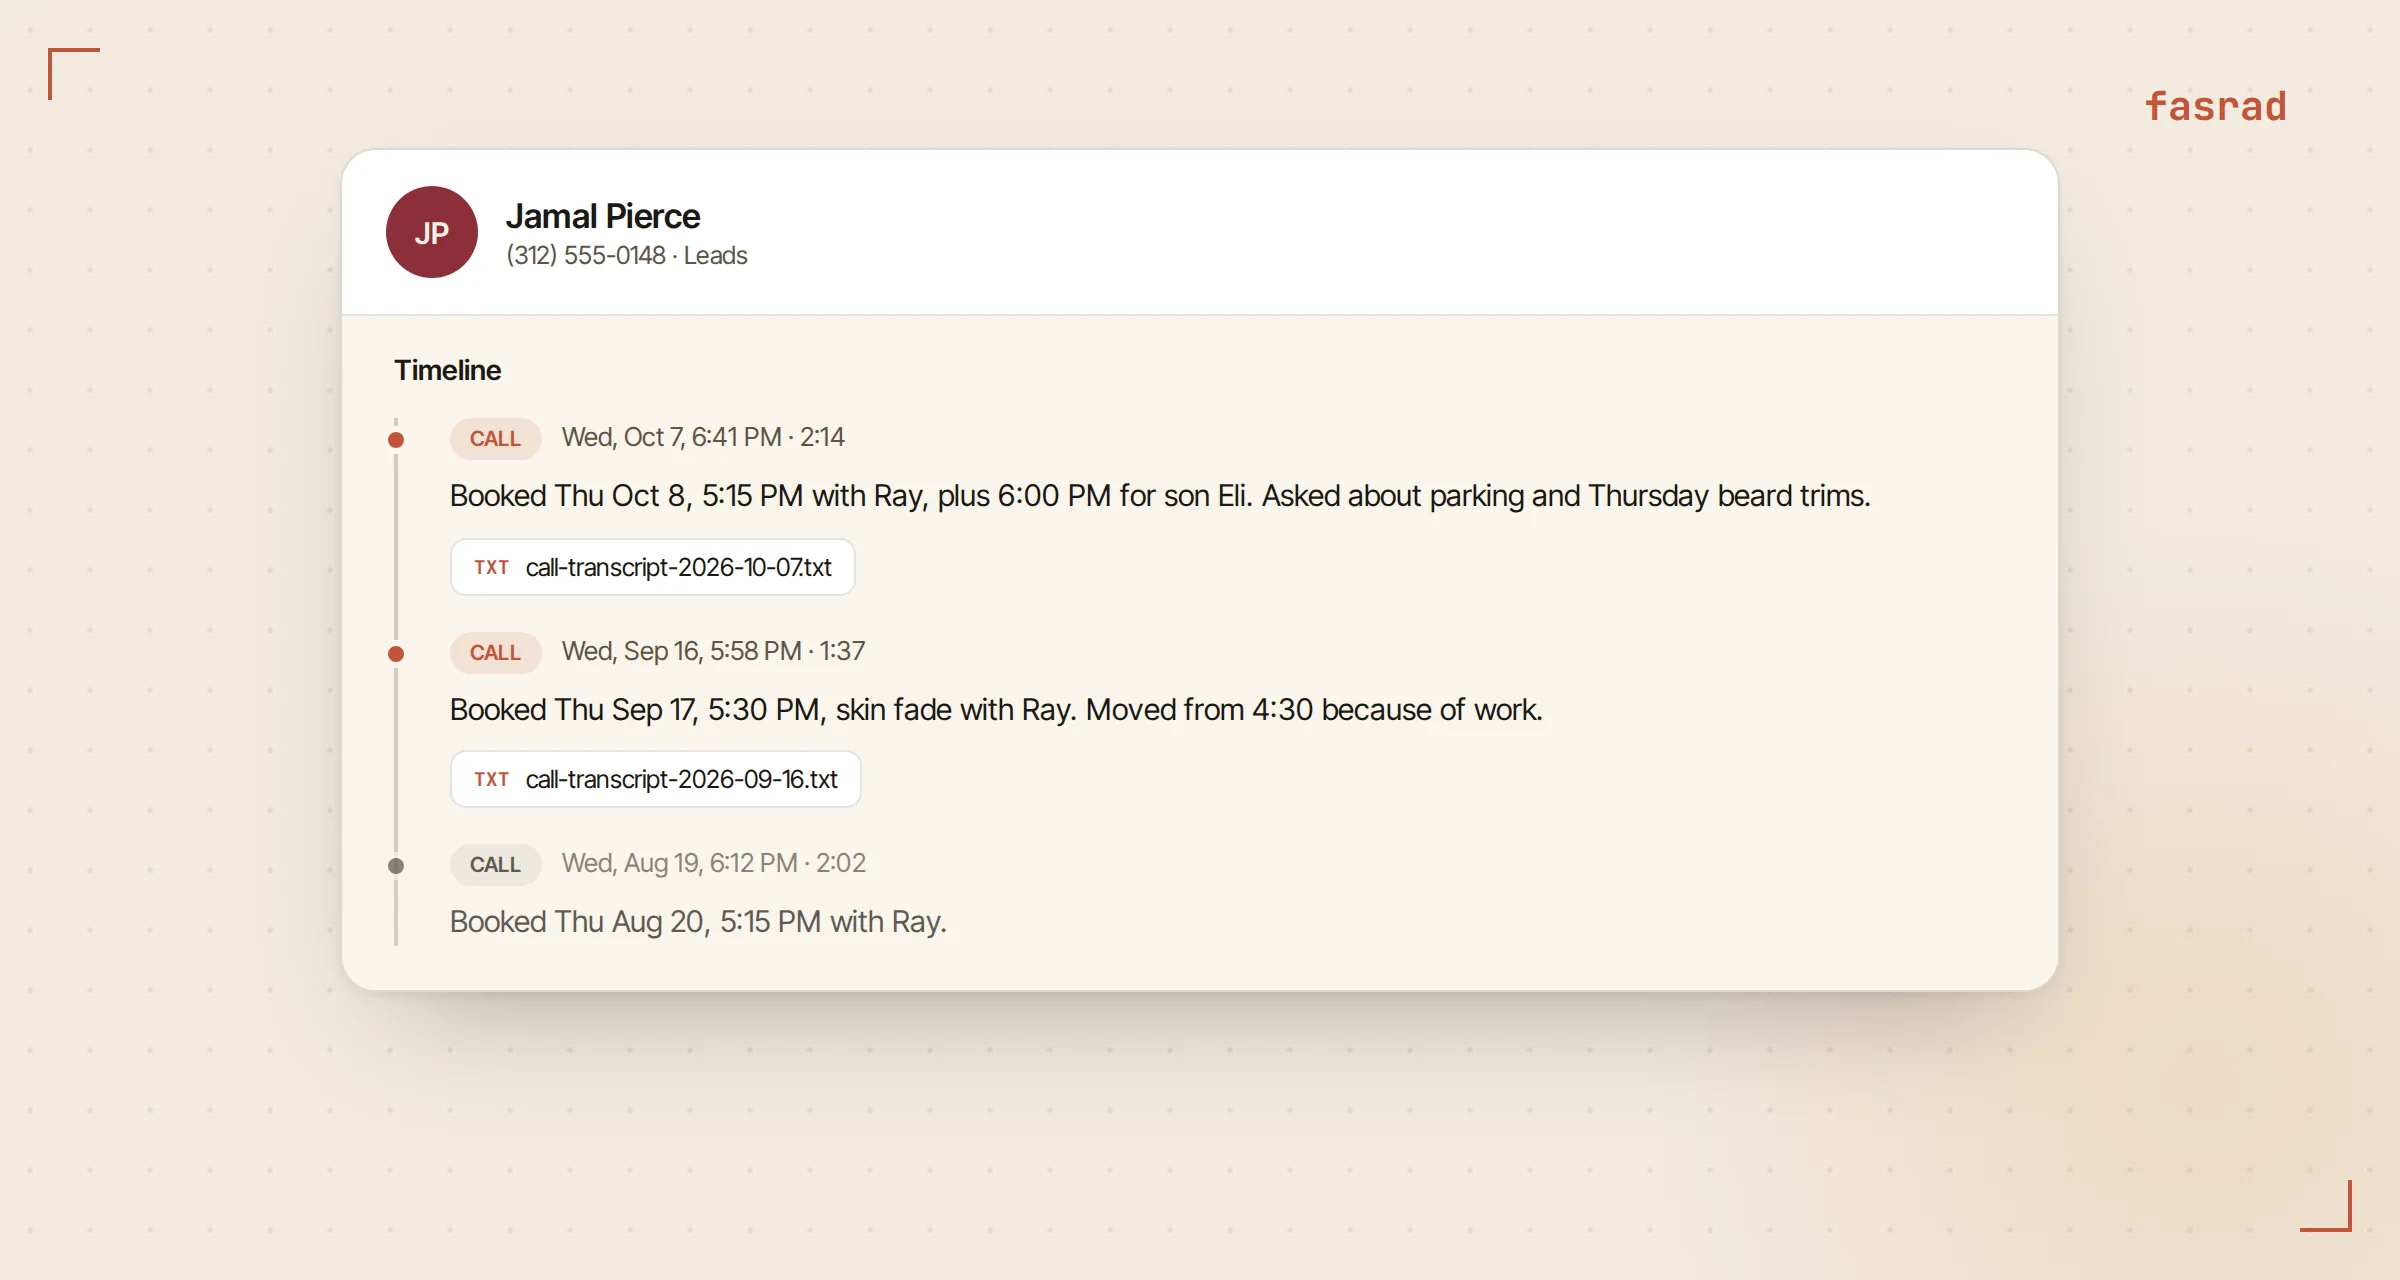Click the timestamp Wed, Sep 16, 5:58 PM

tap(682, 651)
